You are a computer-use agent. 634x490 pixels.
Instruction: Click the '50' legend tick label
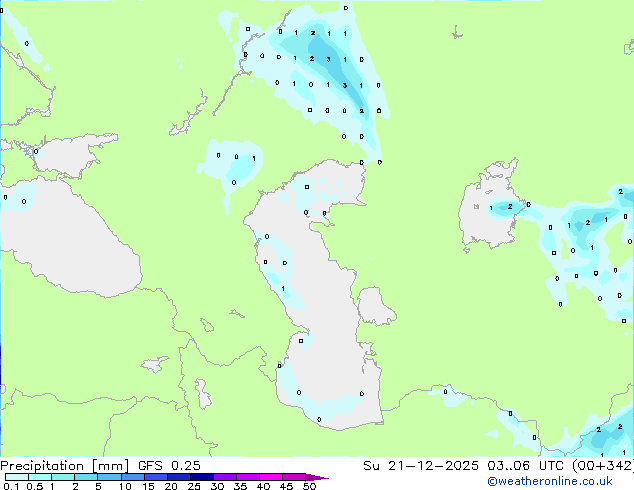[309, 486]
